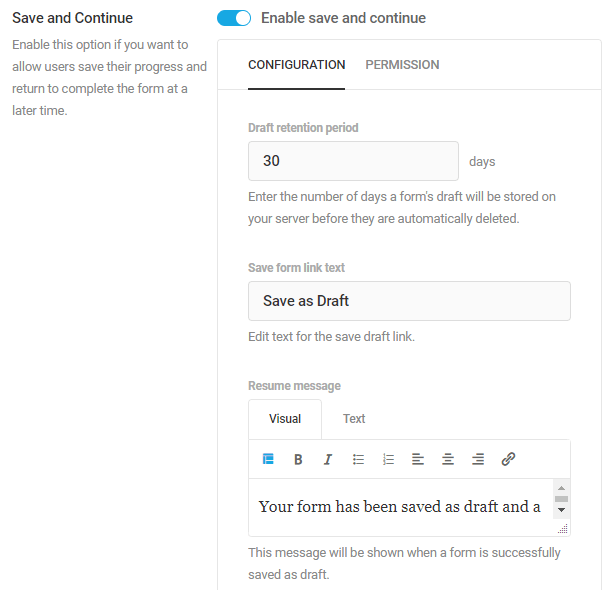Click the 'days' unit label
Viewport: 610px width, 590px height.
[482, 161]
